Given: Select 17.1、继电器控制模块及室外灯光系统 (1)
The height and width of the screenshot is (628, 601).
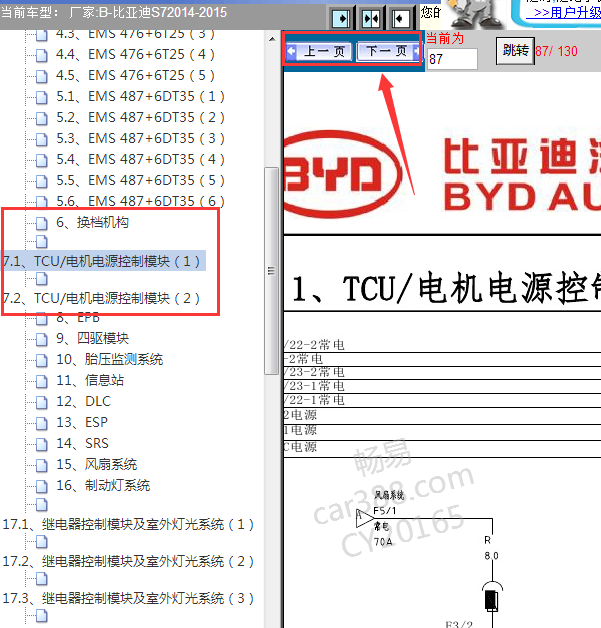Looking at the screenshot, I should (128, 524).
